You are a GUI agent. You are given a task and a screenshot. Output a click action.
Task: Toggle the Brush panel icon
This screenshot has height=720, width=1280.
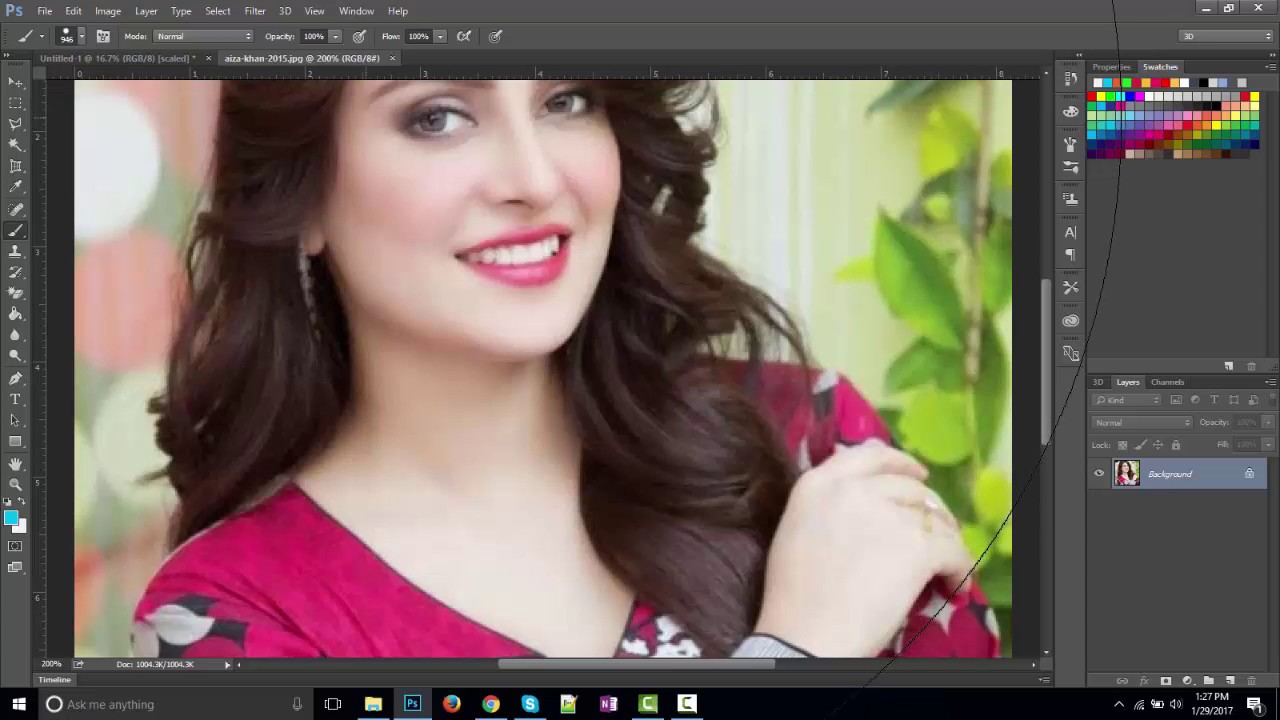click(103, 36)
